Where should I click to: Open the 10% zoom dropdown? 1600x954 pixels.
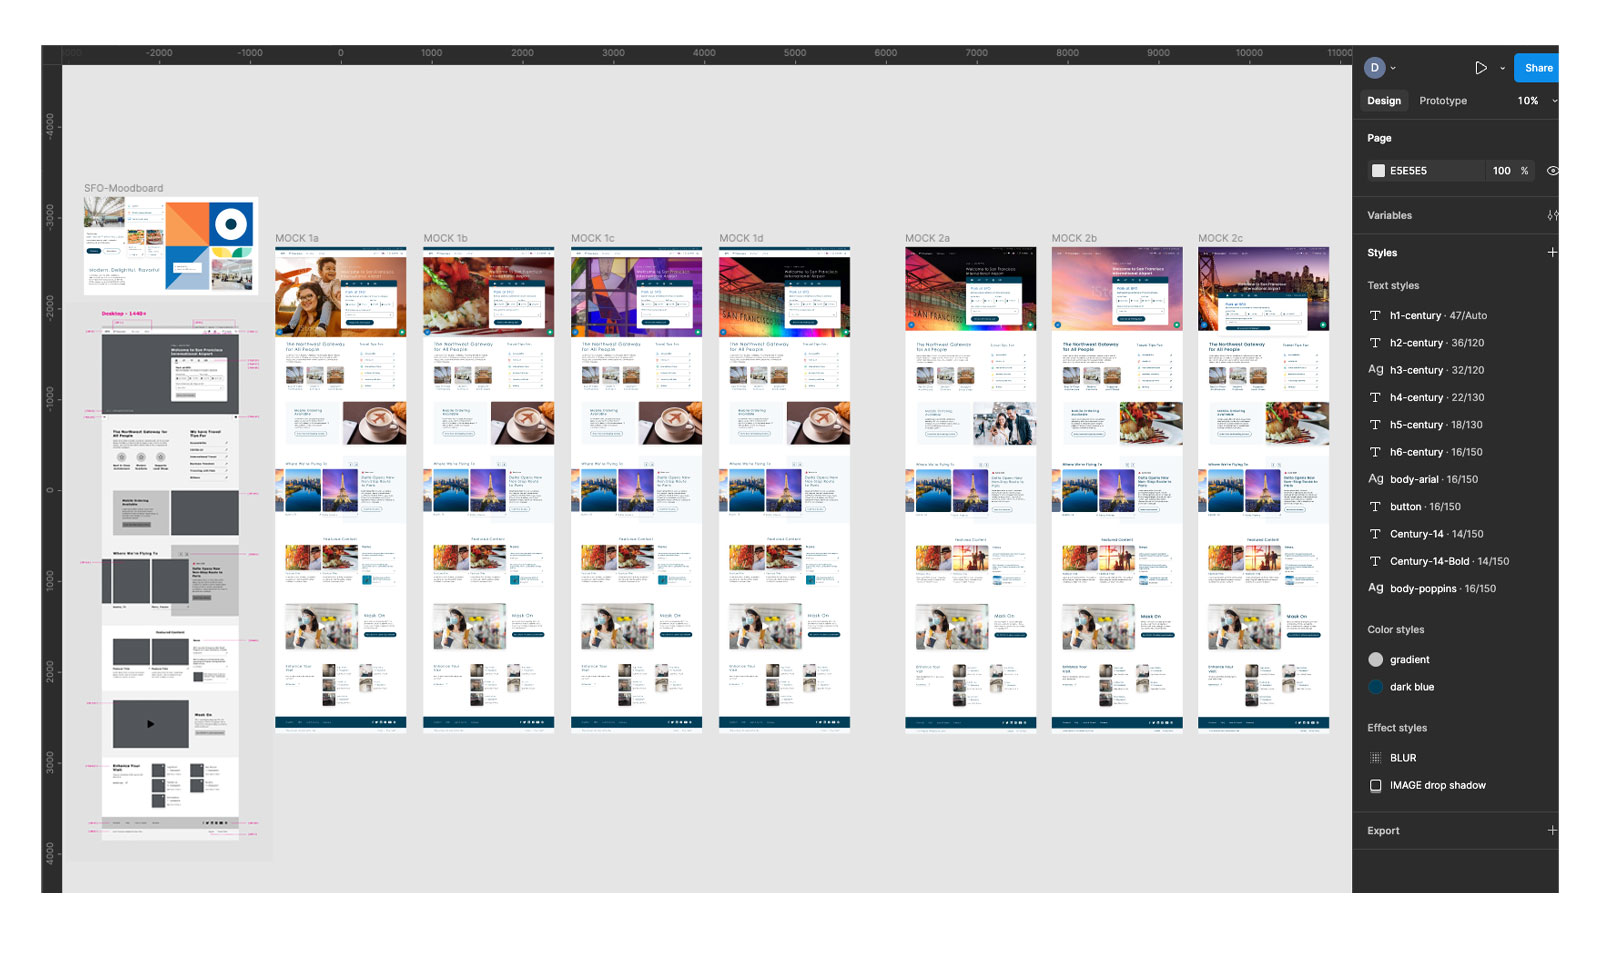[x=1537, y=101]
